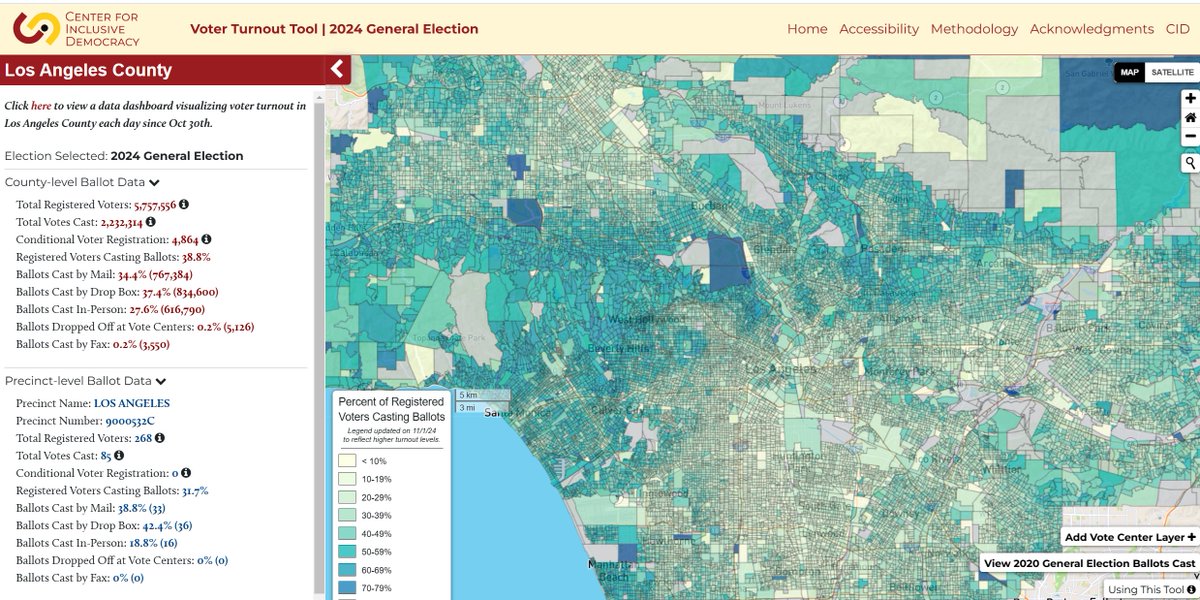The width and height of the screenshot is (1200, 600).
Task: Click Precinct Name value LOS ANGELES
Action: 131,403
